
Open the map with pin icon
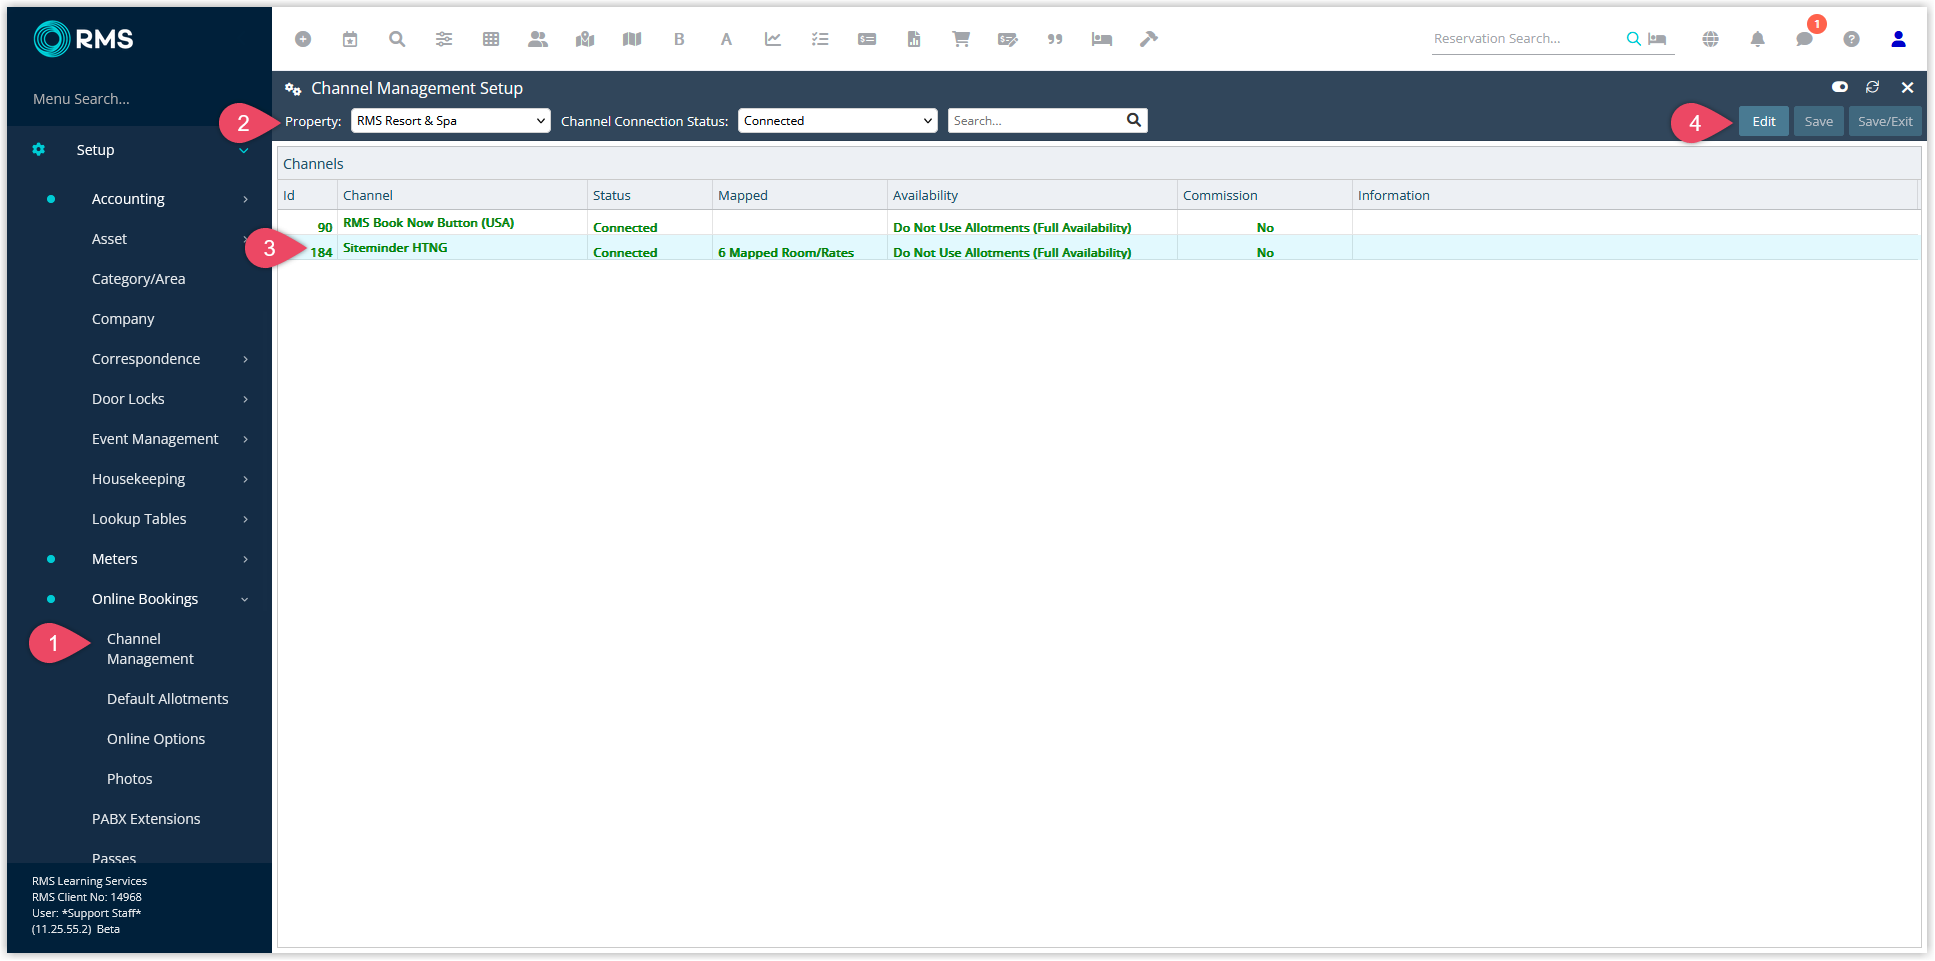[x=585, y=39]
